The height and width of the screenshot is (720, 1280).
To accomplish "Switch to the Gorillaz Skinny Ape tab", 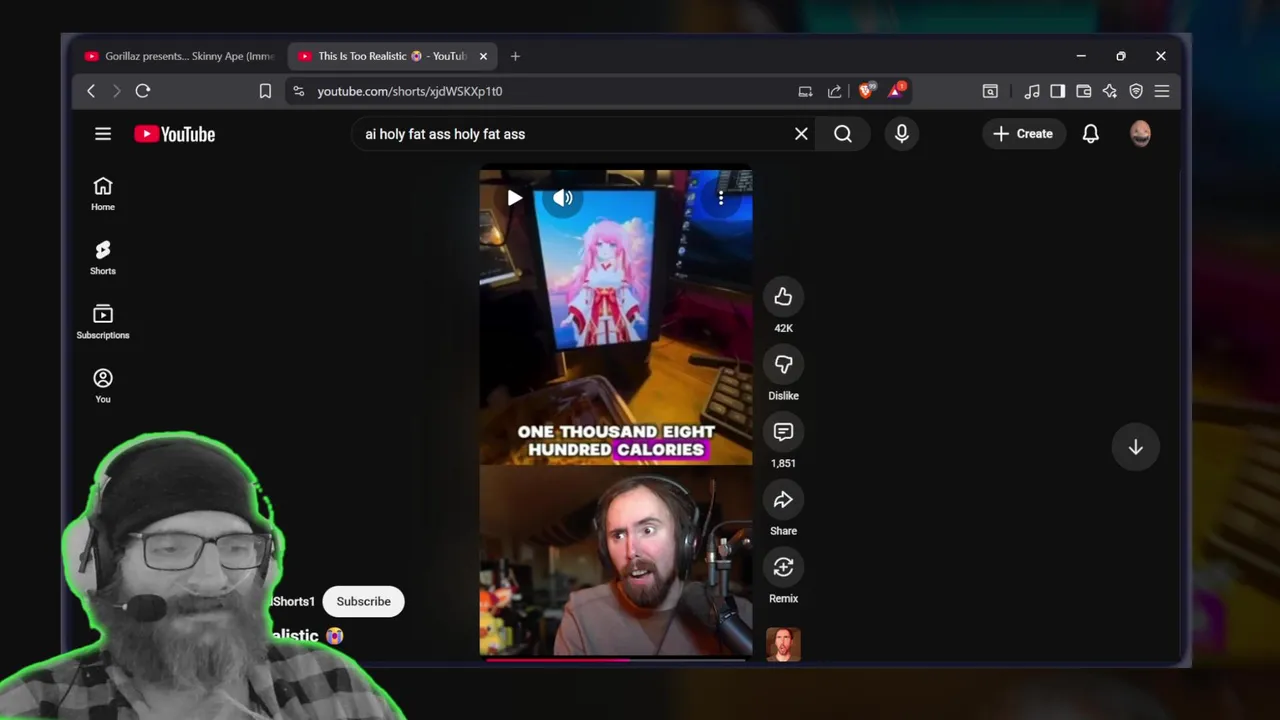I will coord(178,56).
